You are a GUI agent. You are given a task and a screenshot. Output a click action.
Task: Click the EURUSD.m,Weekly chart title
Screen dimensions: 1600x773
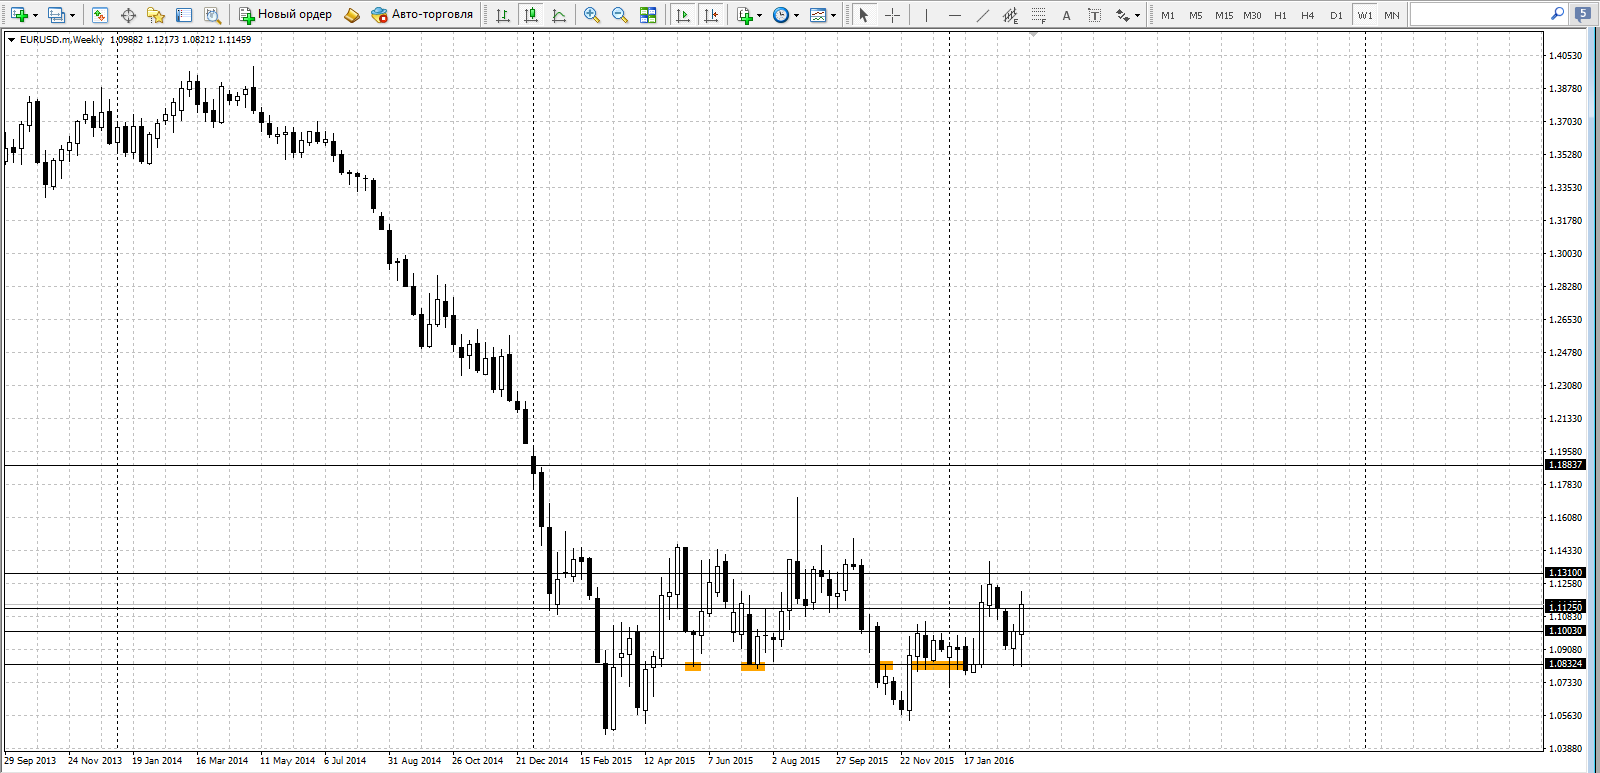[x=62, y=40]
